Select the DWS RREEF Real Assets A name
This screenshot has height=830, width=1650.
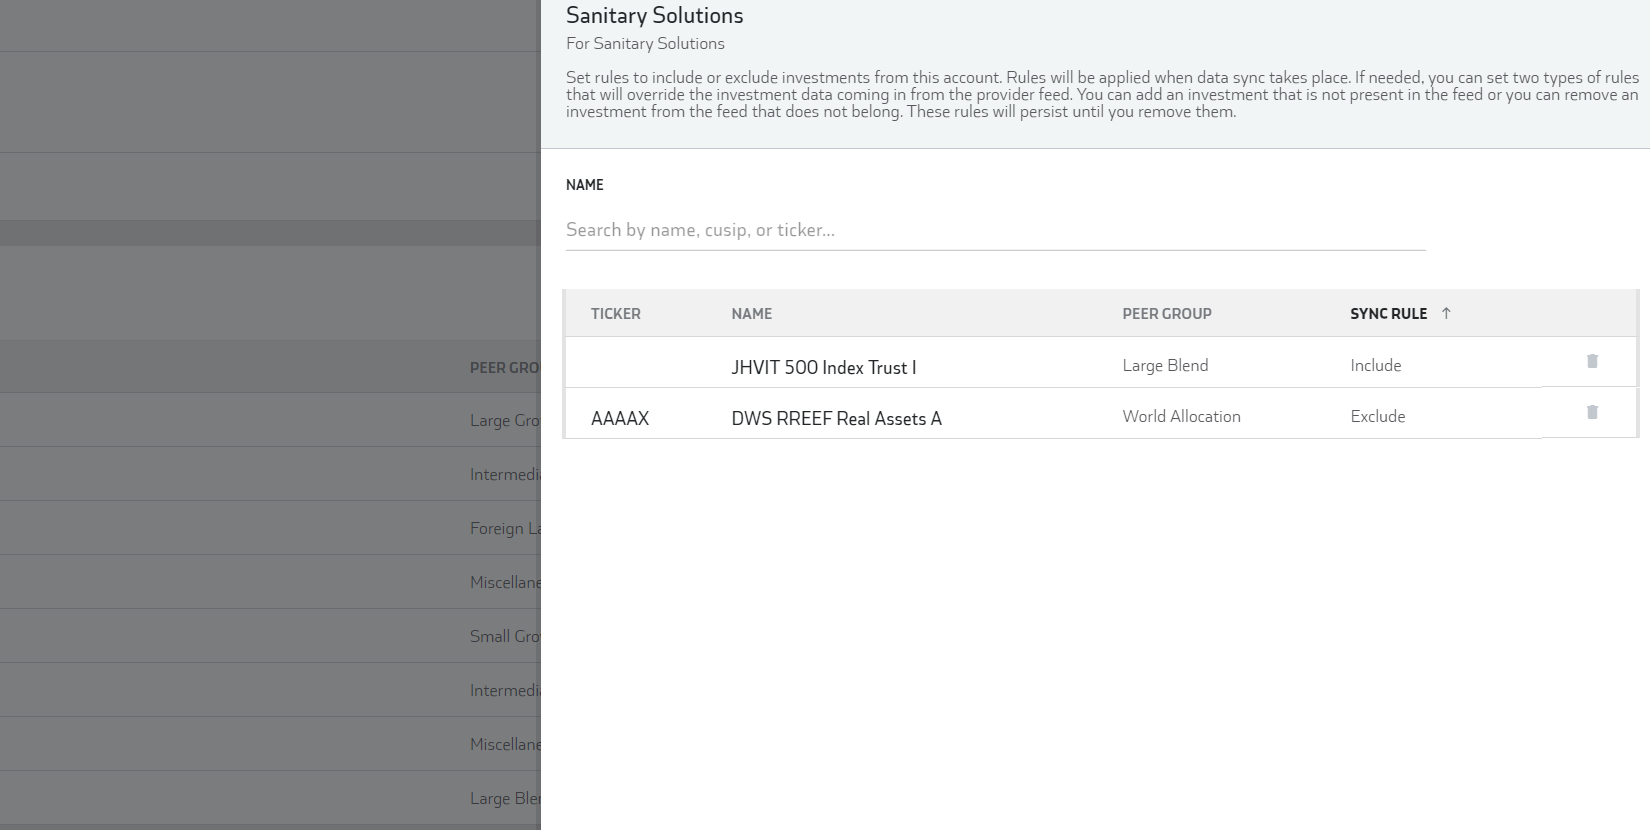pos(836,419)
